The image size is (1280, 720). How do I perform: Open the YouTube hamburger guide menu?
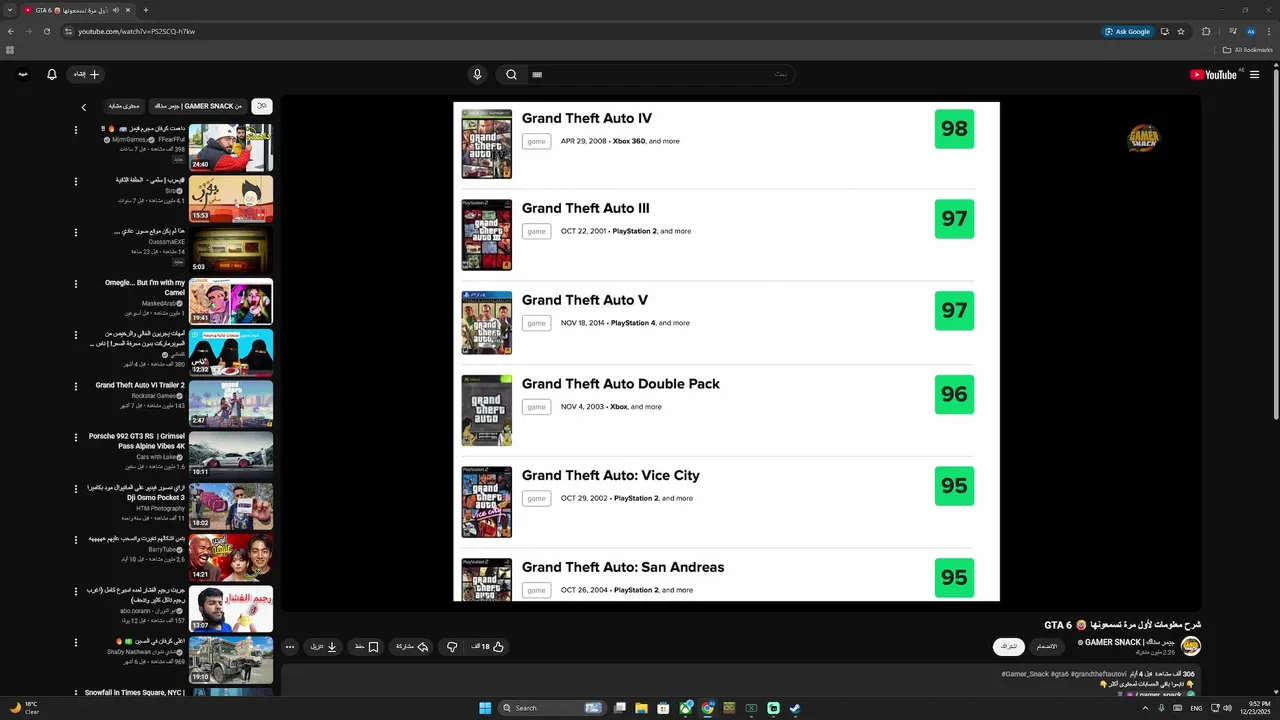coord(1254,74)
